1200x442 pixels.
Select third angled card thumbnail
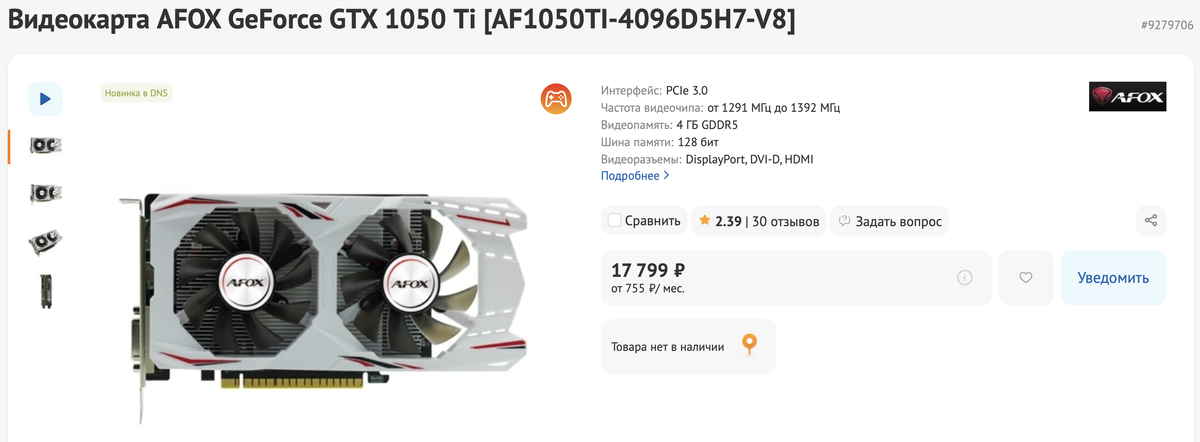(45, 241)
